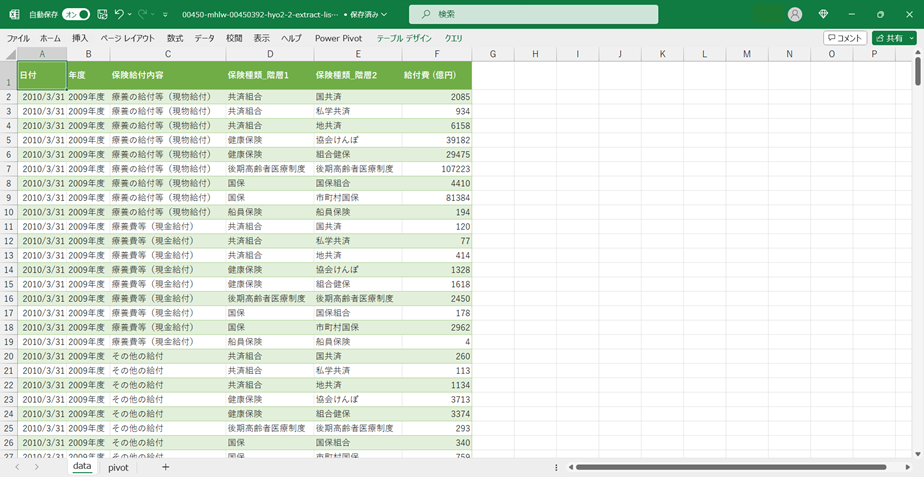Toggle the 自動保存 AutoSave switch
Viewport: 924px width, 477px height.
pos(76,14)
